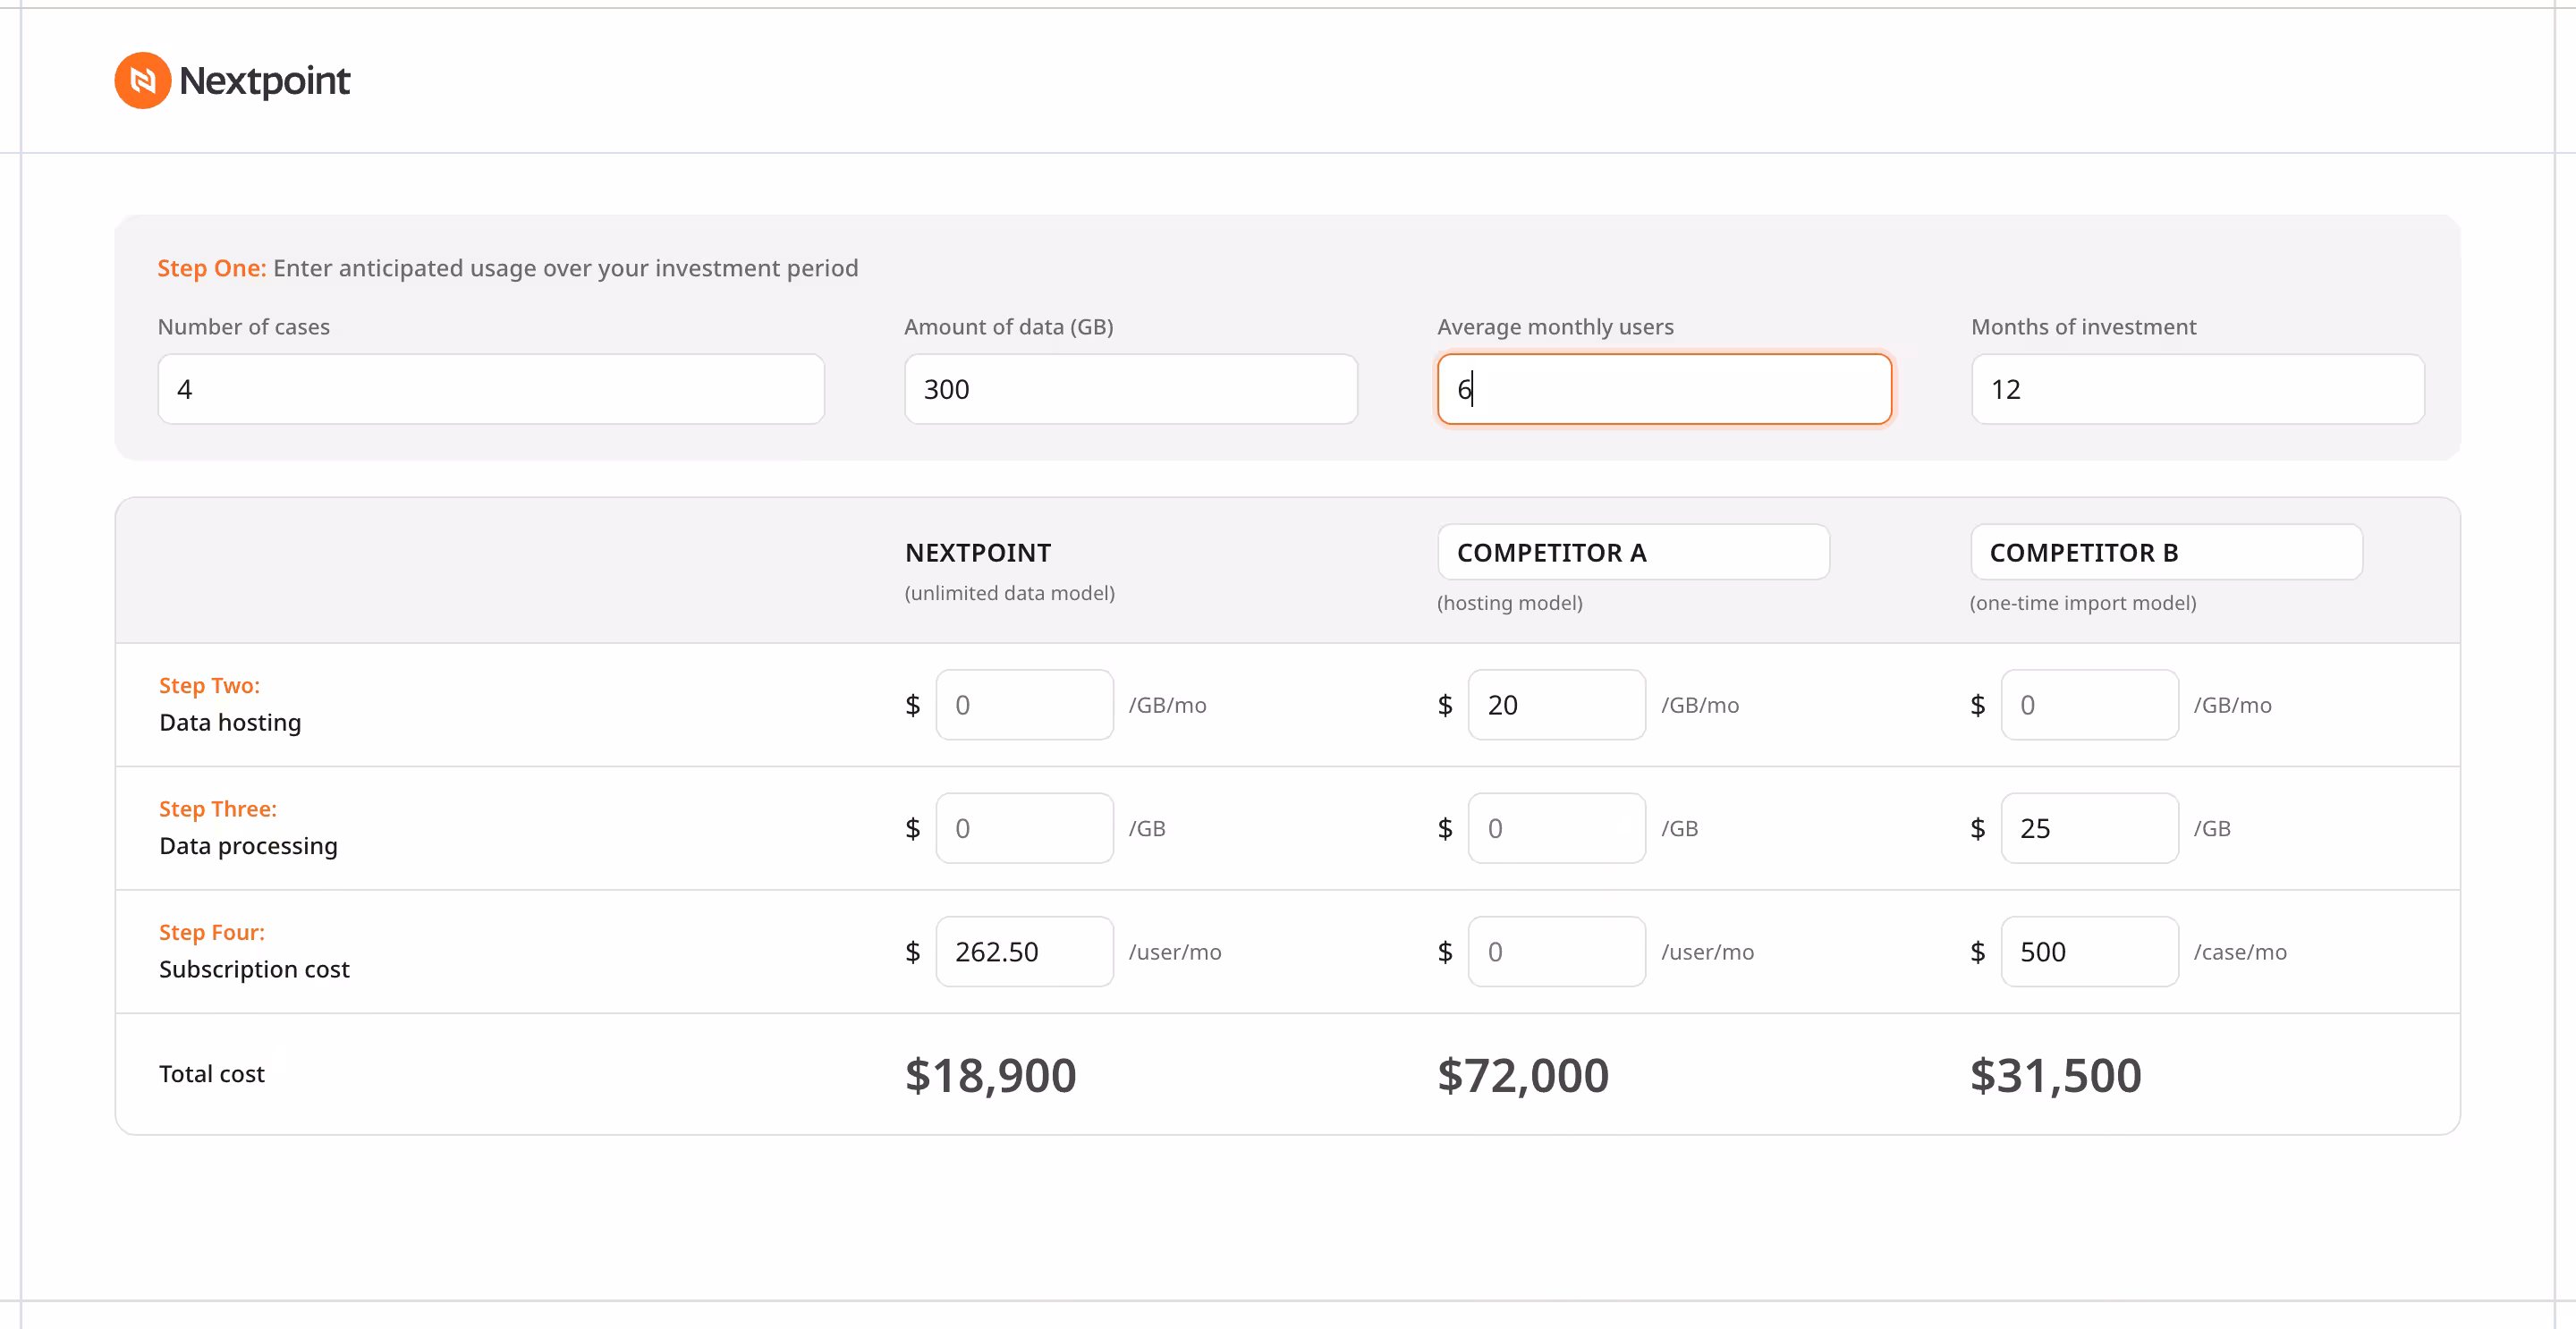Click the 'Amount of data (GB)' label
Viewport: 2576px width, 1329px height.
(x=1009, y=327)
